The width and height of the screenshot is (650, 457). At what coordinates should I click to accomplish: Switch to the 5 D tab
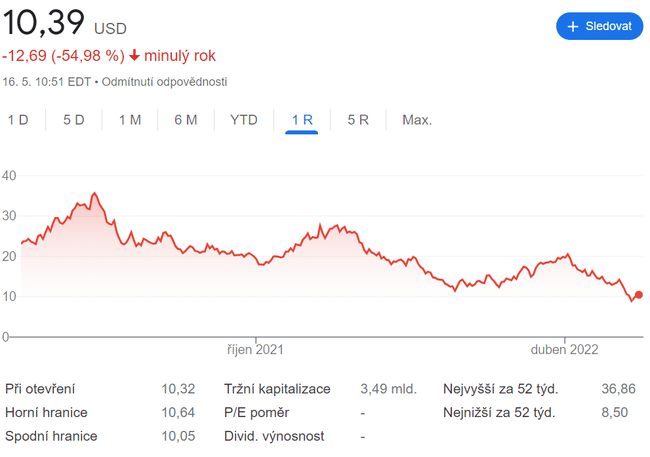tap(74, 120)
